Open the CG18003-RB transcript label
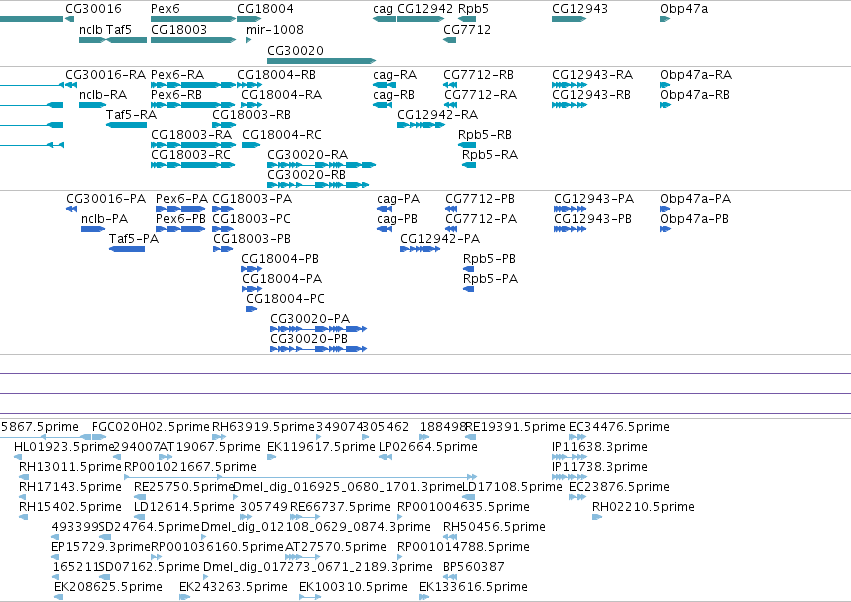The image size is (851, 602). pyautogui.click(x=251, y=115)
